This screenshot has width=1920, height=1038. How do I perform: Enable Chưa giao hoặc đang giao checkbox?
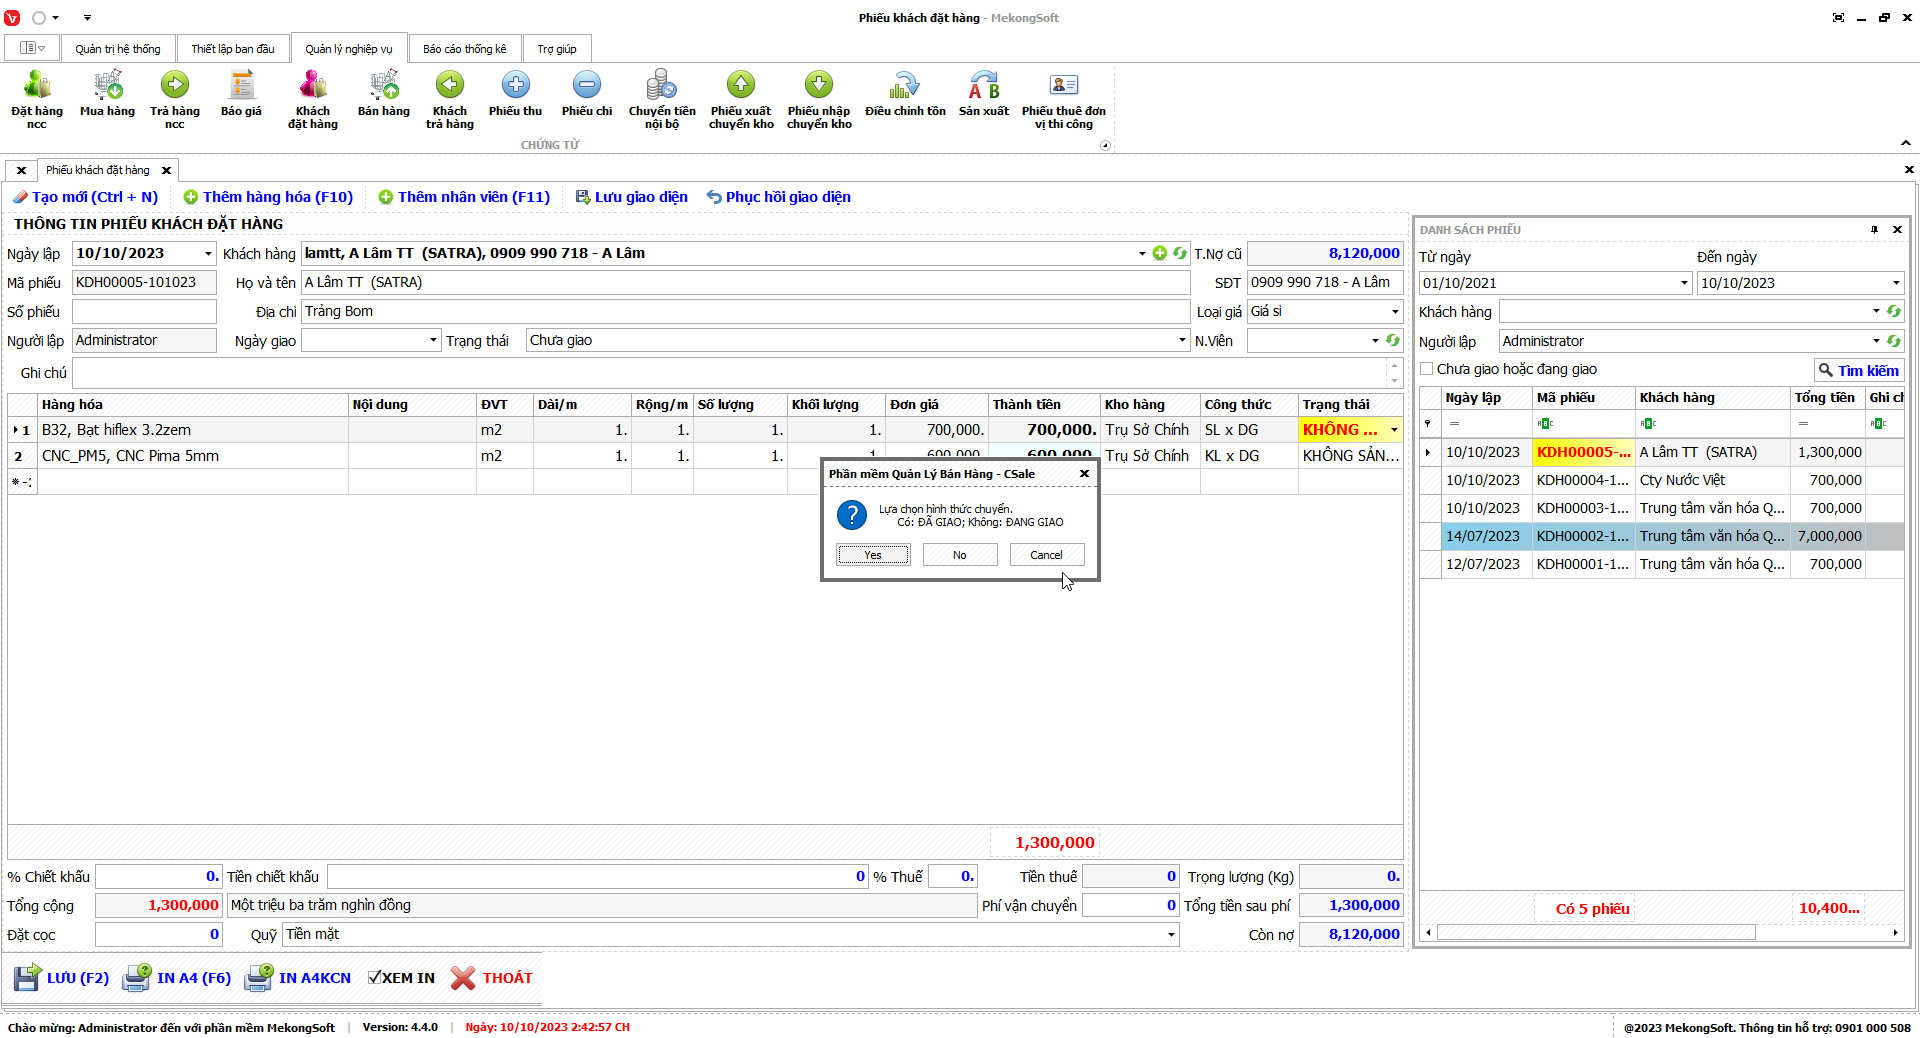[1427, 369]
